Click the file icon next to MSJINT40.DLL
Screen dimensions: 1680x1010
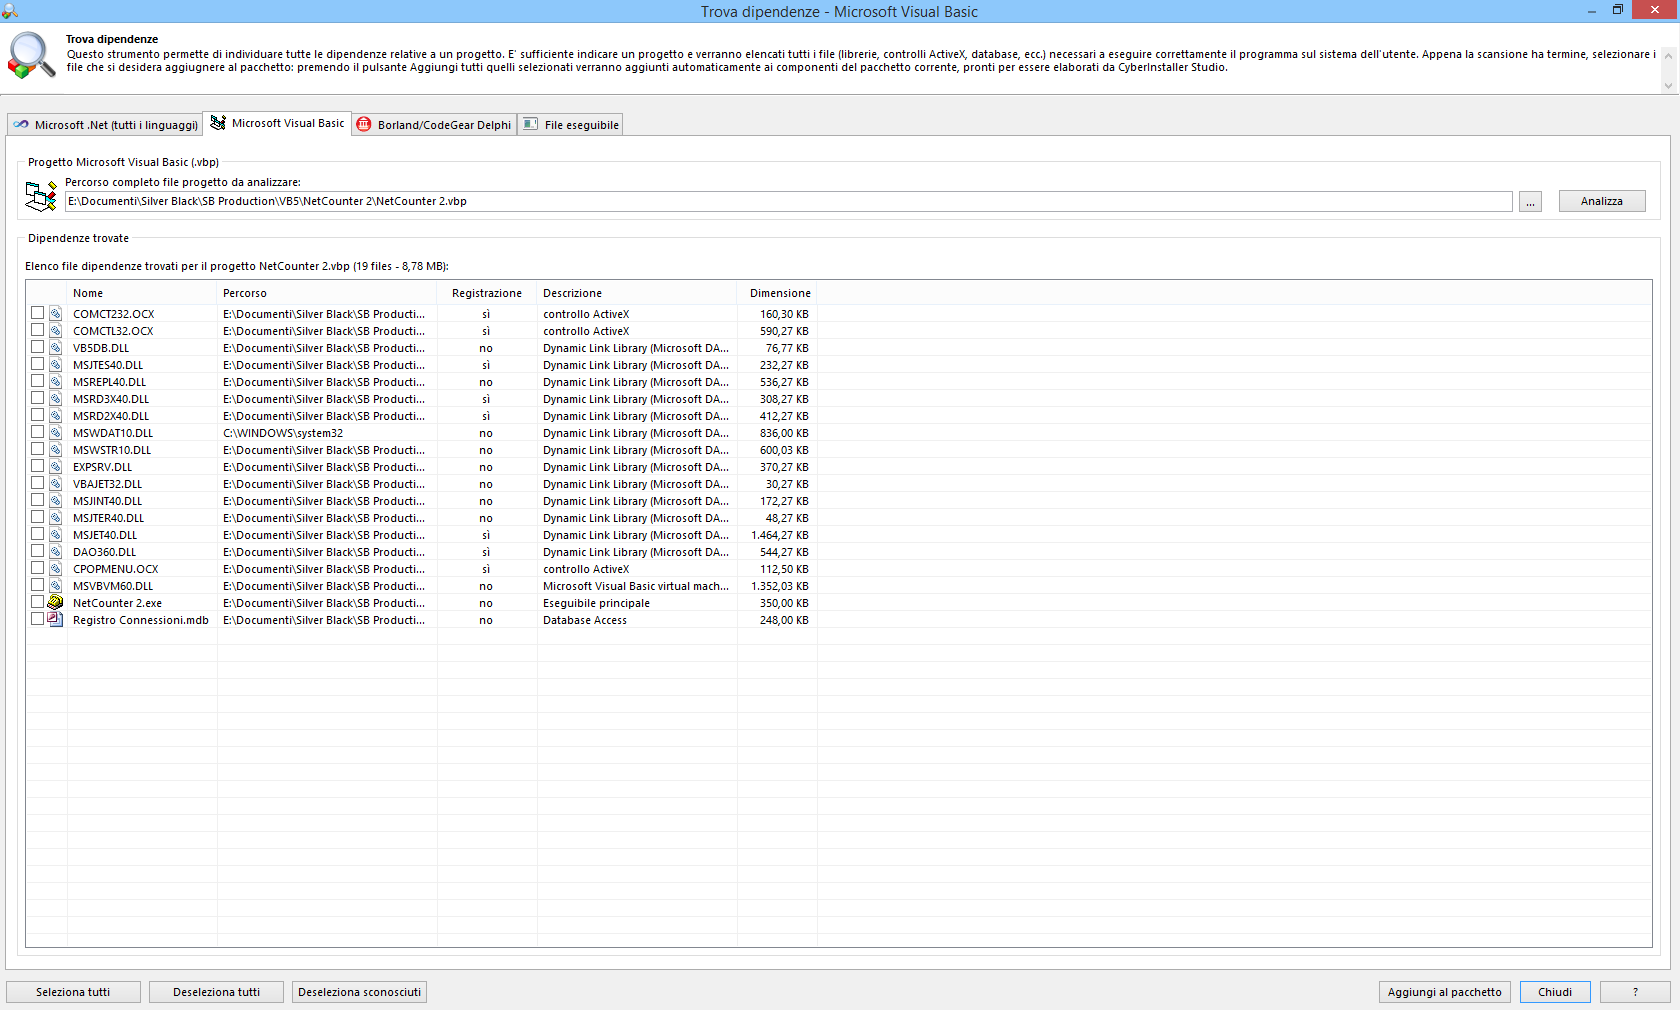56,501
